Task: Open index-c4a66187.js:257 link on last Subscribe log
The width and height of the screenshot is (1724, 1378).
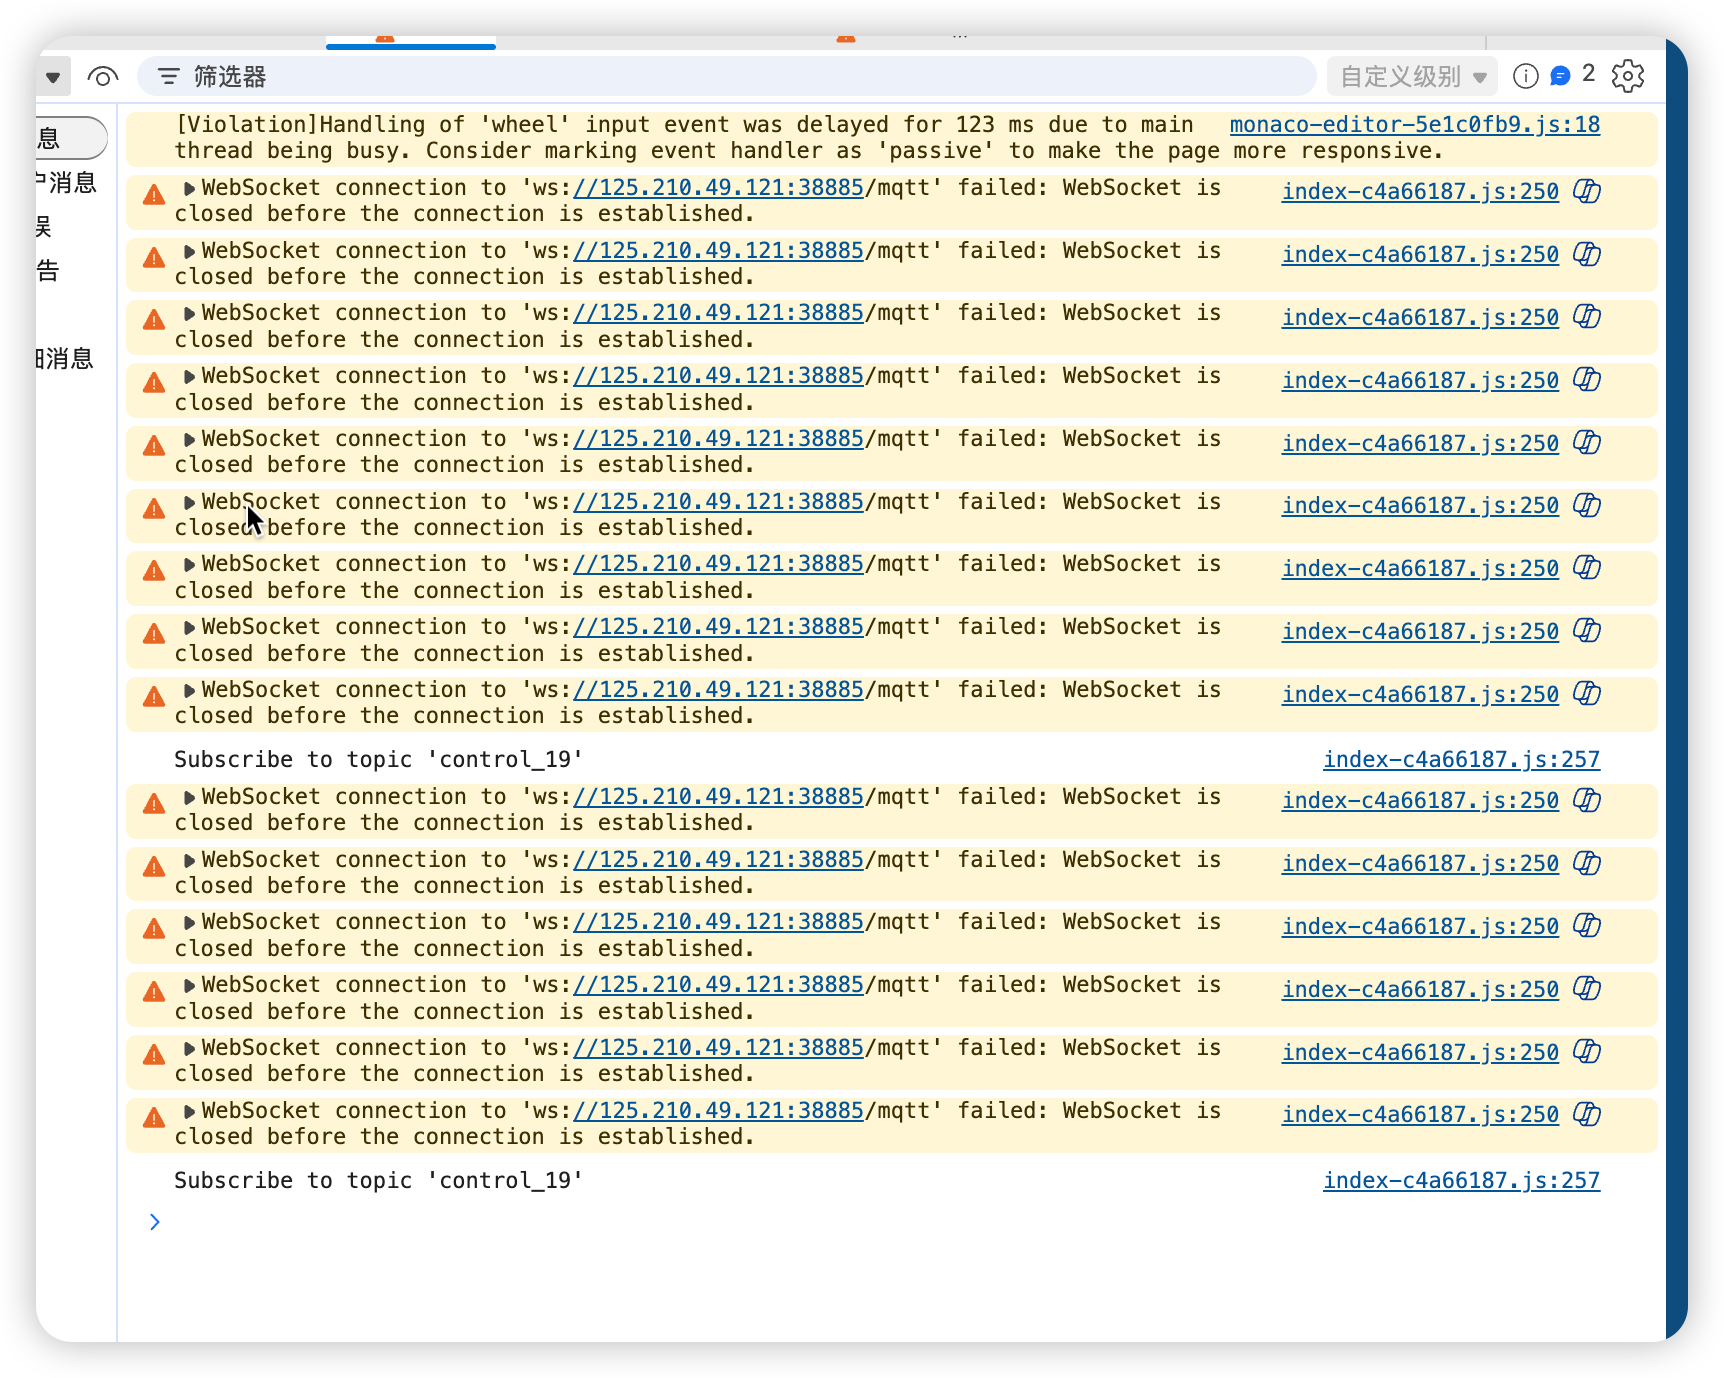Action: click(x=1461, y=1180)
